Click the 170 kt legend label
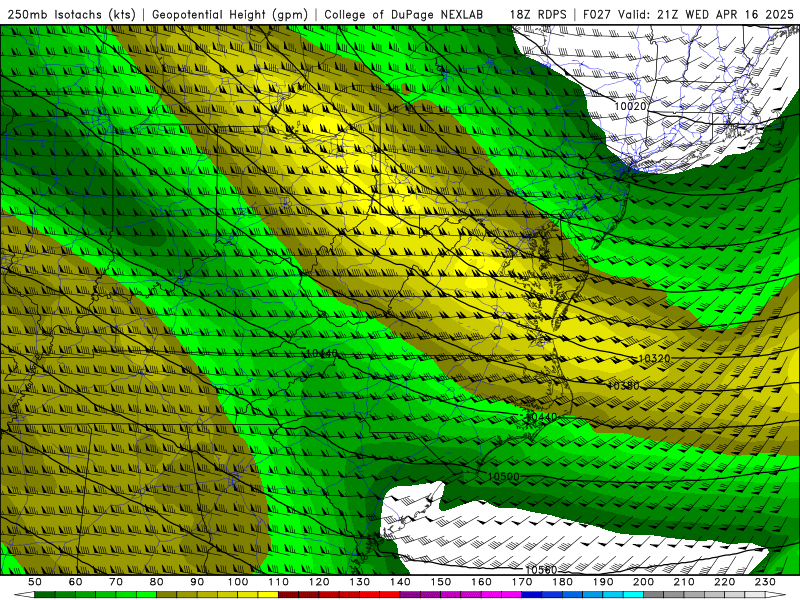The width and height of the screenshot is (800, 600). 521,582
